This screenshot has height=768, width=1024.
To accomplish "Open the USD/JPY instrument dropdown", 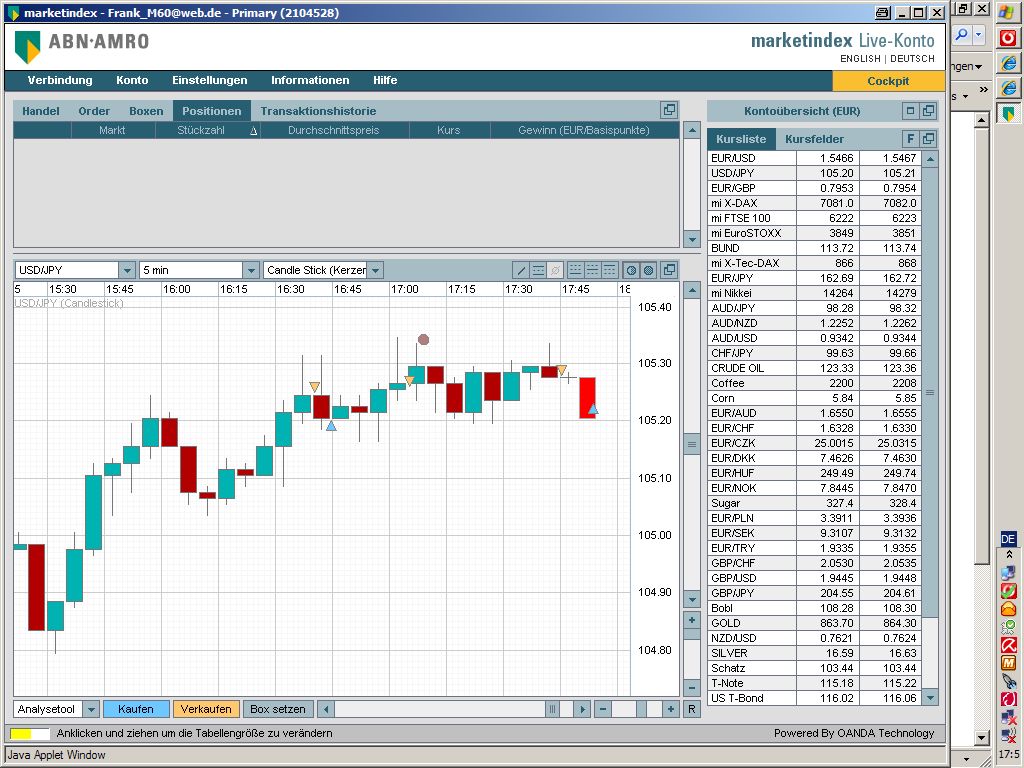I will [127, 270].
